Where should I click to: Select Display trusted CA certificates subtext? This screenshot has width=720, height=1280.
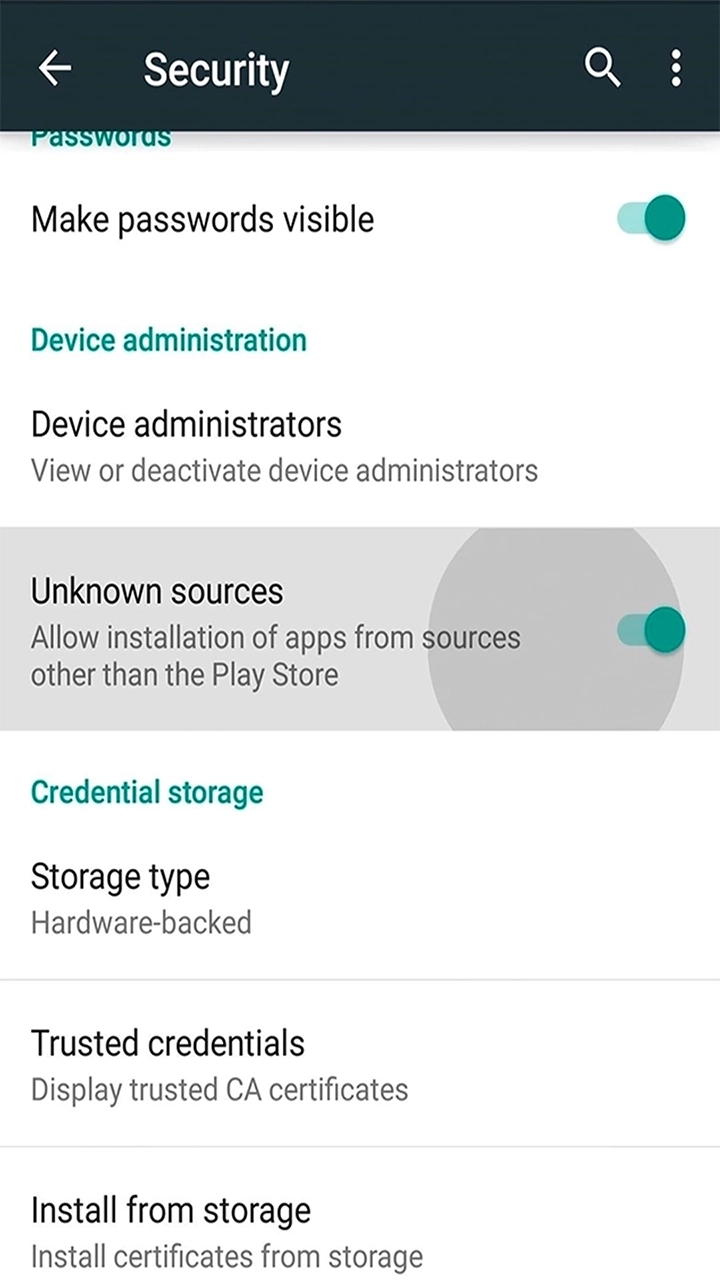[x=219, y=1089]
